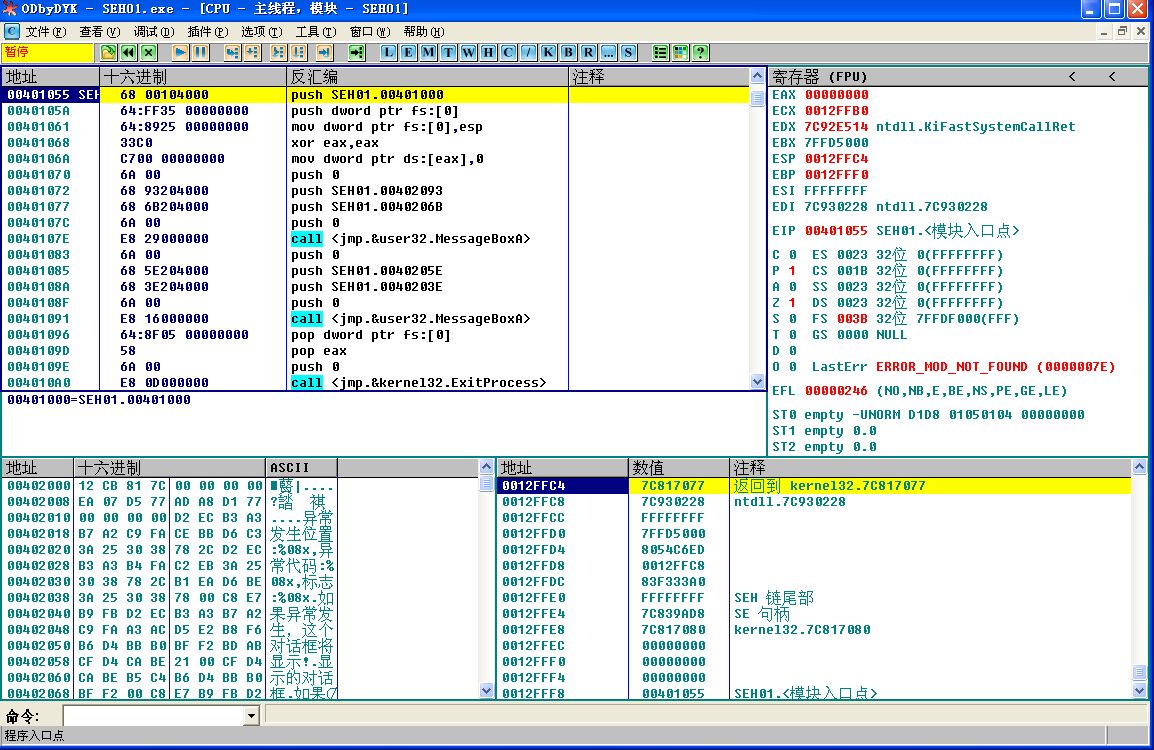This screenshot has height=750, width=1154.
Task: Show the Breakpoints window (B button)
Action: 568,52
